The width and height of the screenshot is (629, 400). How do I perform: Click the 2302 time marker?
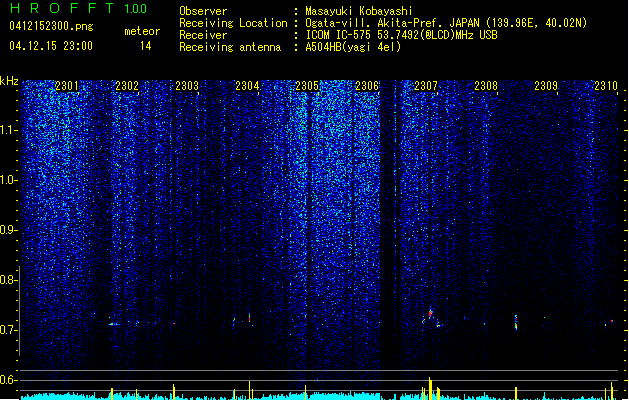click(127, 86)
